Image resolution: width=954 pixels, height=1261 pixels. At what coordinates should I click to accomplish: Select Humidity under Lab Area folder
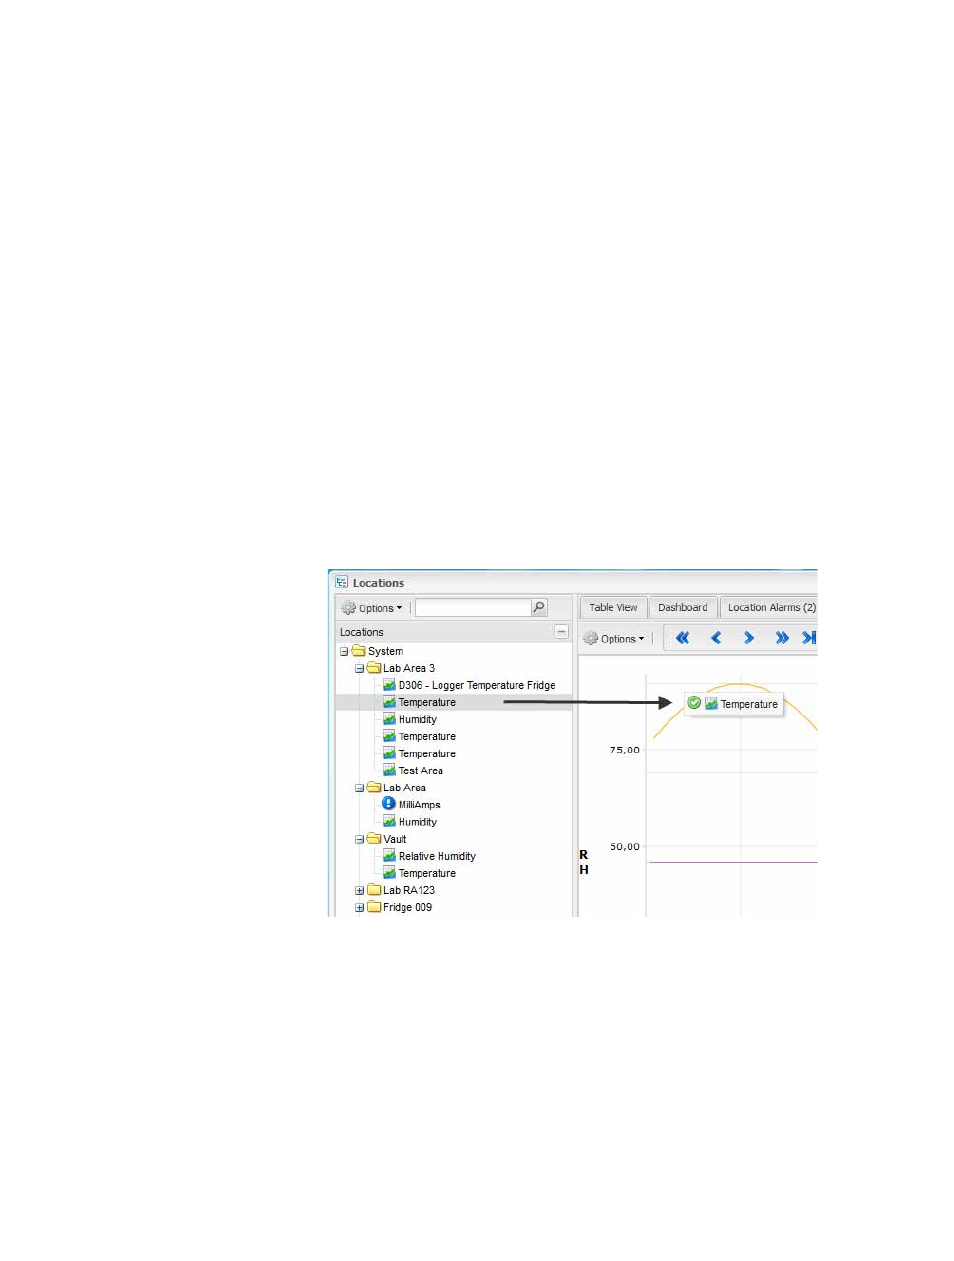click(x=410, y=822)
